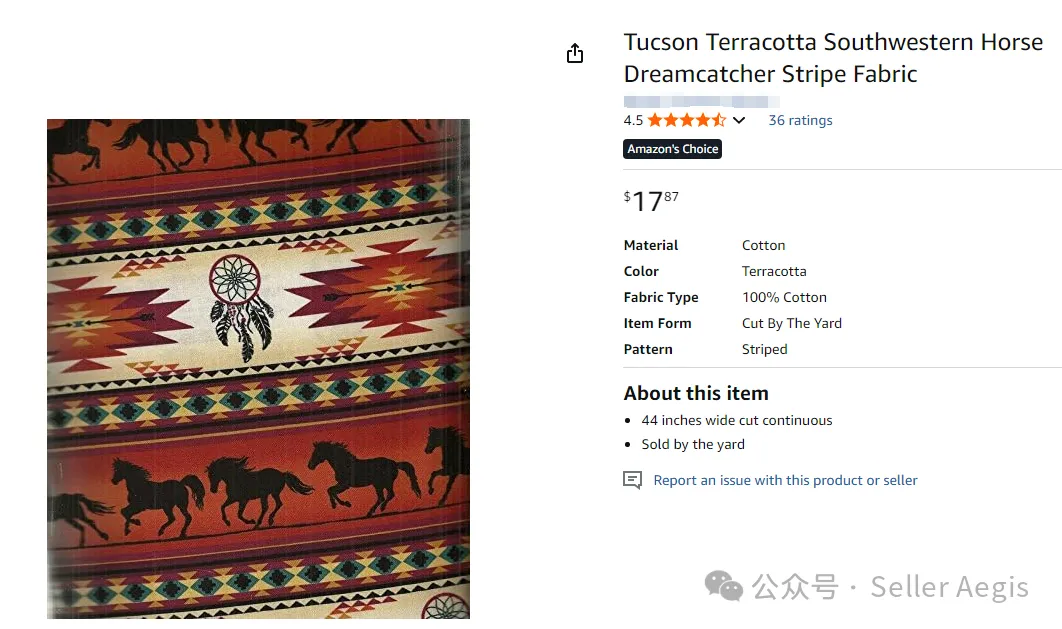Open the 36 ratings link
Viewport: 1062px width, 629px height.
coord(800,120)
